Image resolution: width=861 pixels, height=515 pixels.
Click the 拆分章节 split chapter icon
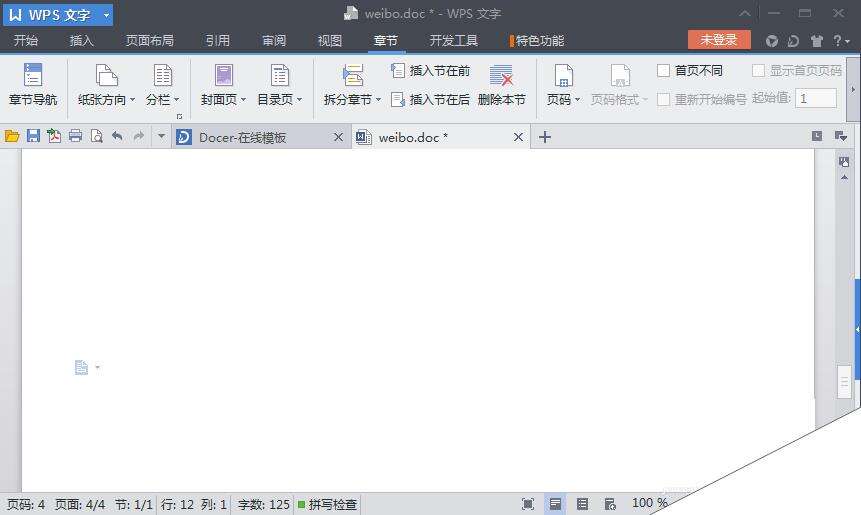click(x=353, y=75)
